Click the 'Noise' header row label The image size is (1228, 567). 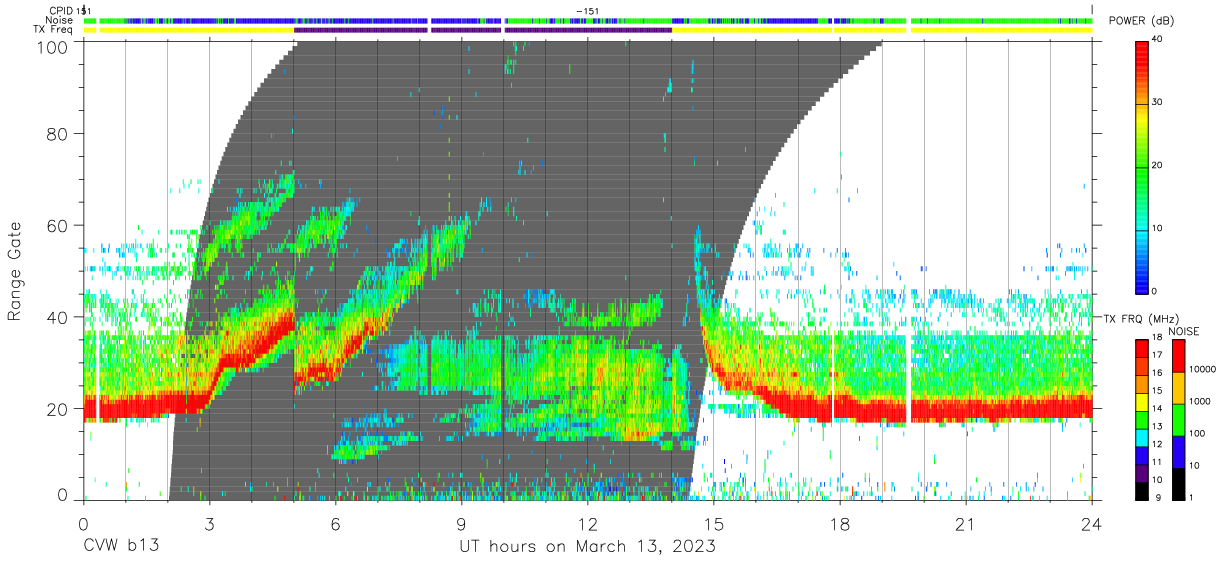(x=60, y=20)
